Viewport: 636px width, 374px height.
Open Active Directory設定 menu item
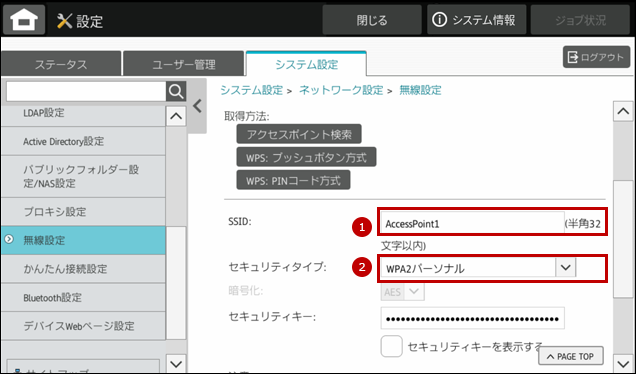point(83,141)
